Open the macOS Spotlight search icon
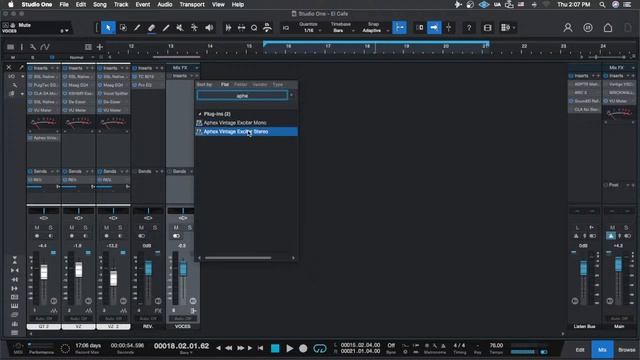Viewport: 640px width, 360px height. (602, 4)
